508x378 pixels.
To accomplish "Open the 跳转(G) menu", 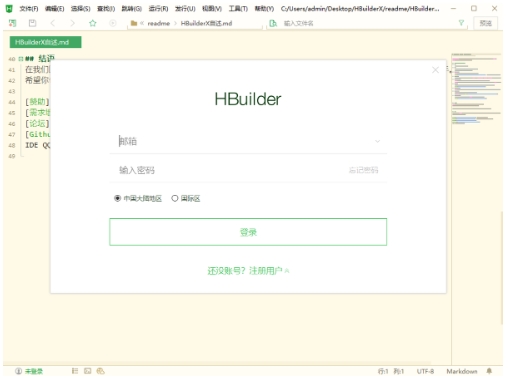I will click(x=132, y=9).
